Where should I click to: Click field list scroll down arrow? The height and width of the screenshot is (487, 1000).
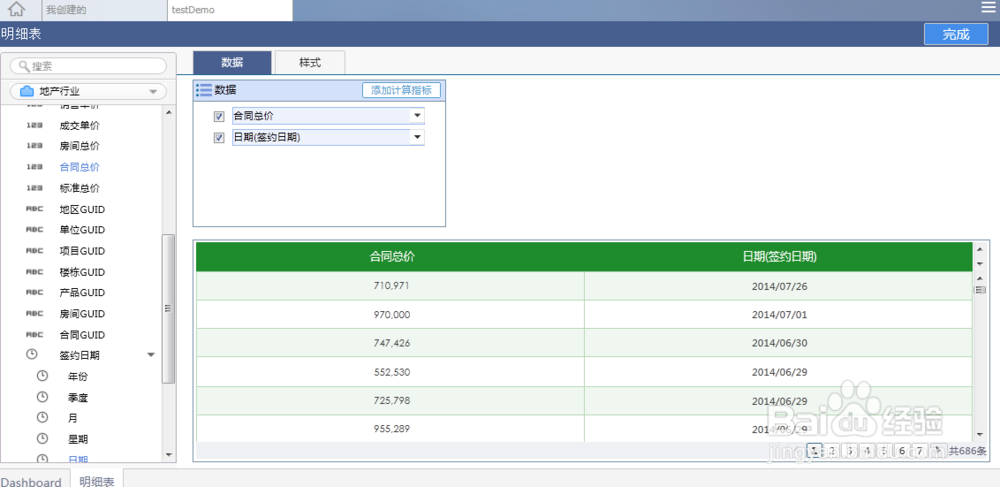[x=168, y=454]
